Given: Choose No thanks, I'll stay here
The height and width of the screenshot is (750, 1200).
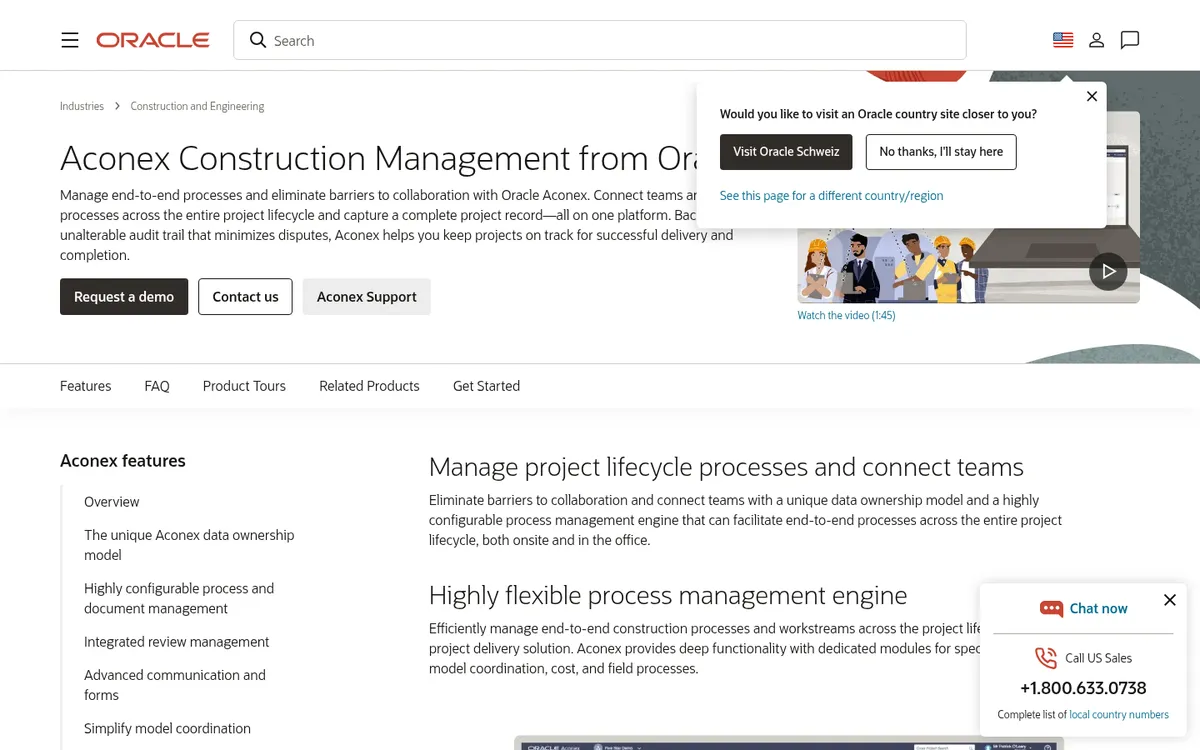Looking at the screenshot, I should (x=941, y=152).
